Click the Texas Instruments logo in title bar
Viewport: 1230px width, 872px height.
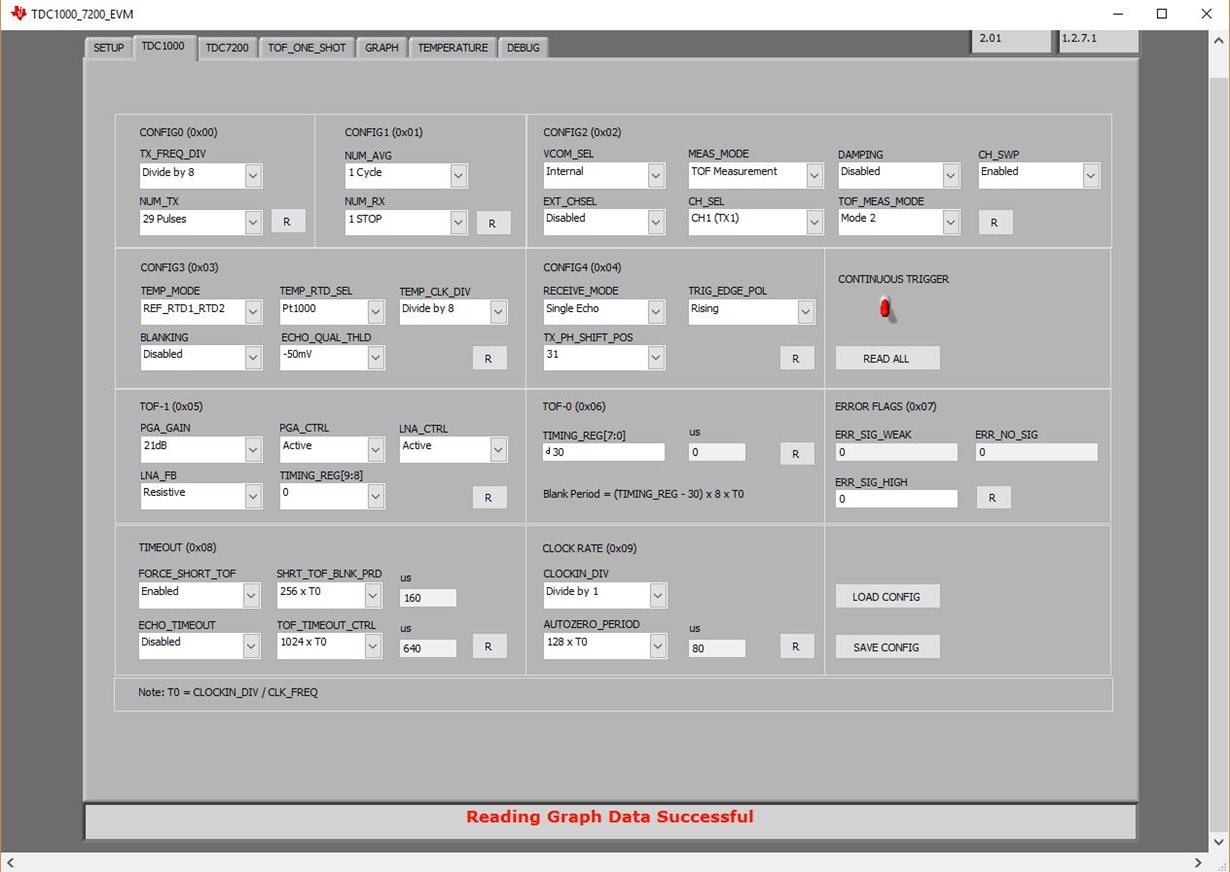pos(17,14)
